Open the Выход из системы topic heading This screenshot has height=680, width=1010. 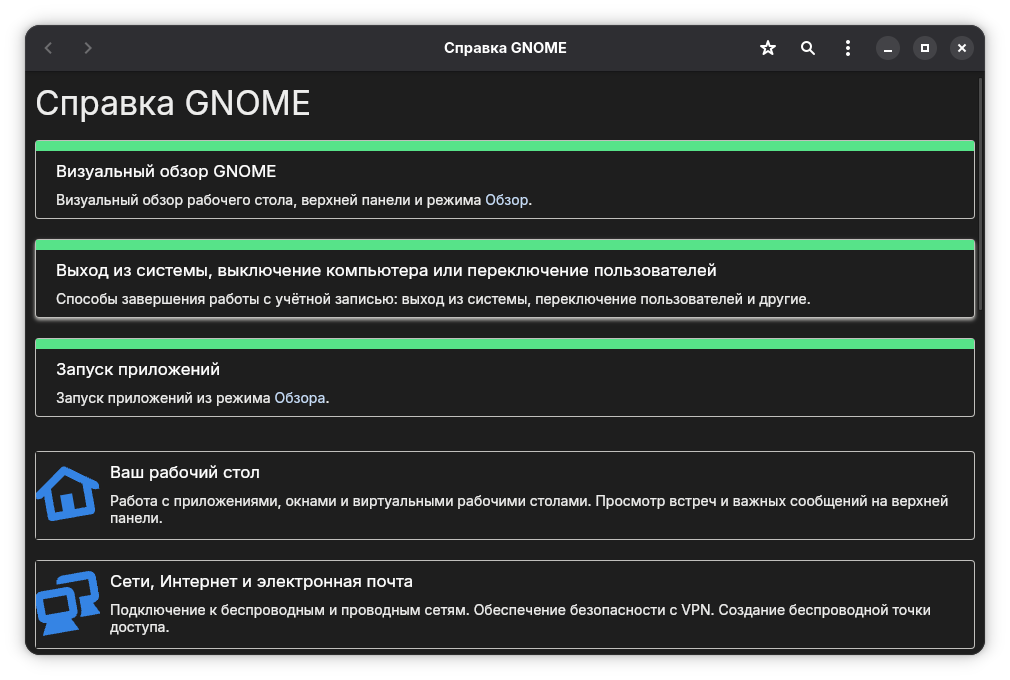tap(386, 270)
